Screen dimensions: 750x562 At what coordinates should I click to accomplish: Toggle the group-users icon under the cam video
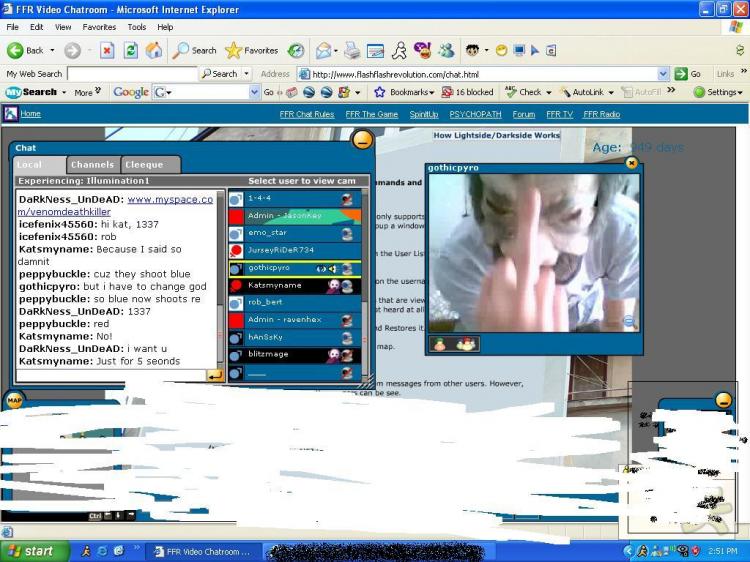tap(465, 344)
